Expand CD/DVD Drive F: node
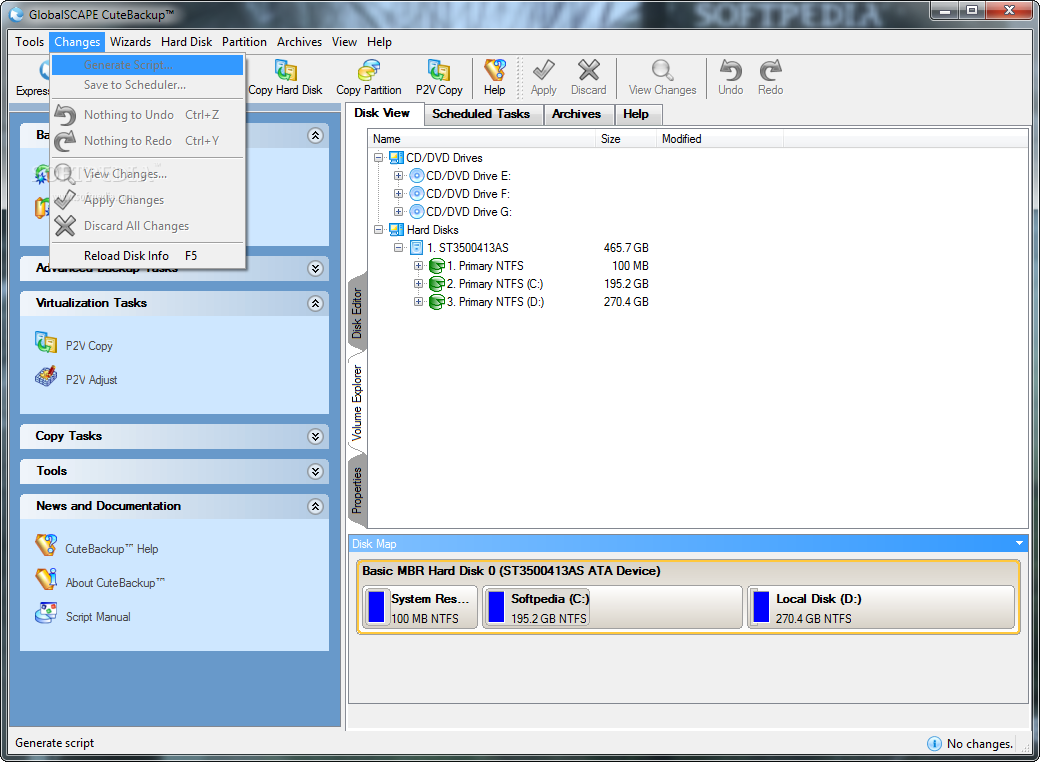Screen dimensions: 1040x762 point(398,194)
